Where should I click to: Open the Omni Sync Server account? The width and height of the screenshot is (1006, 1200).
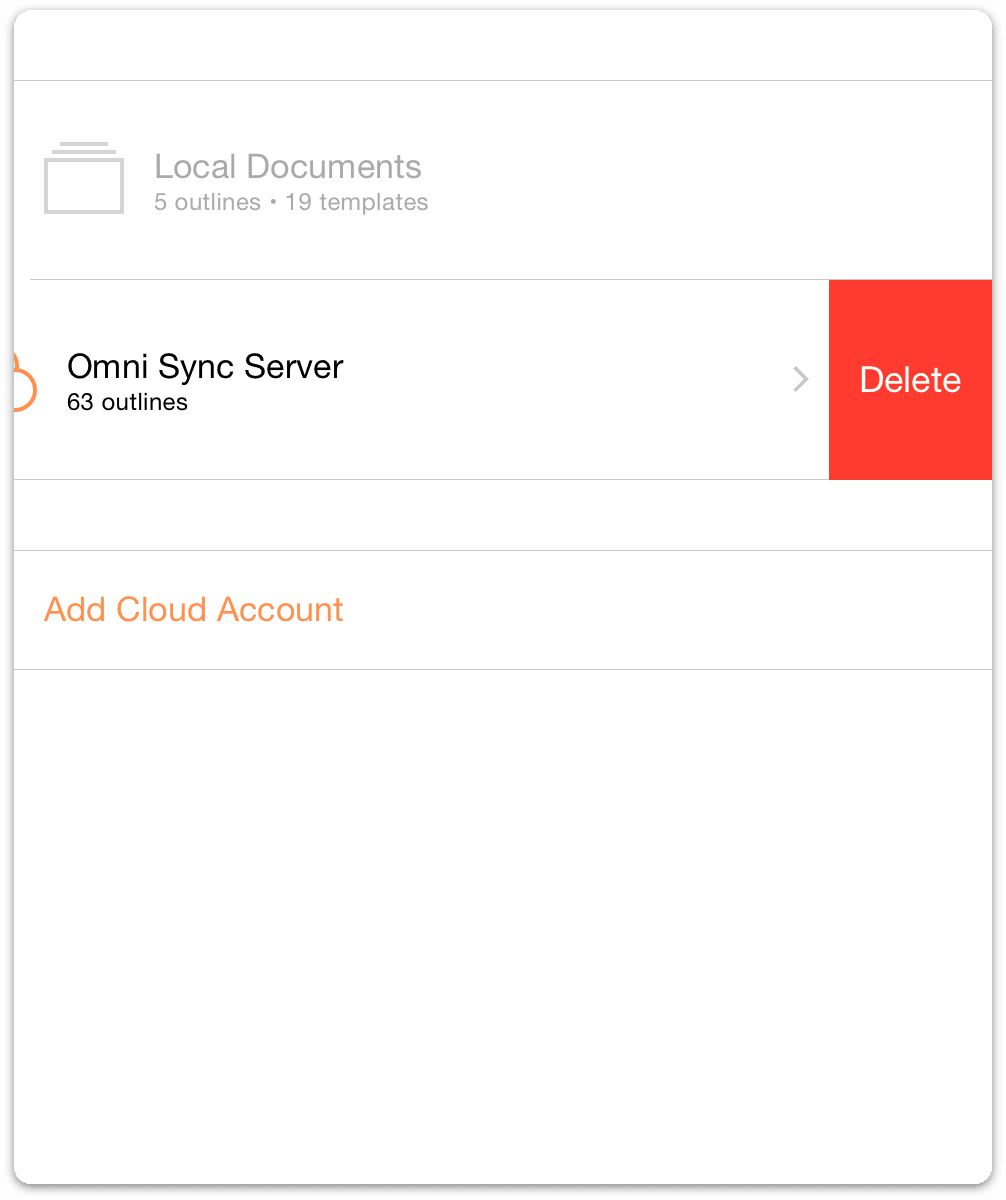[x=421, y=380]
